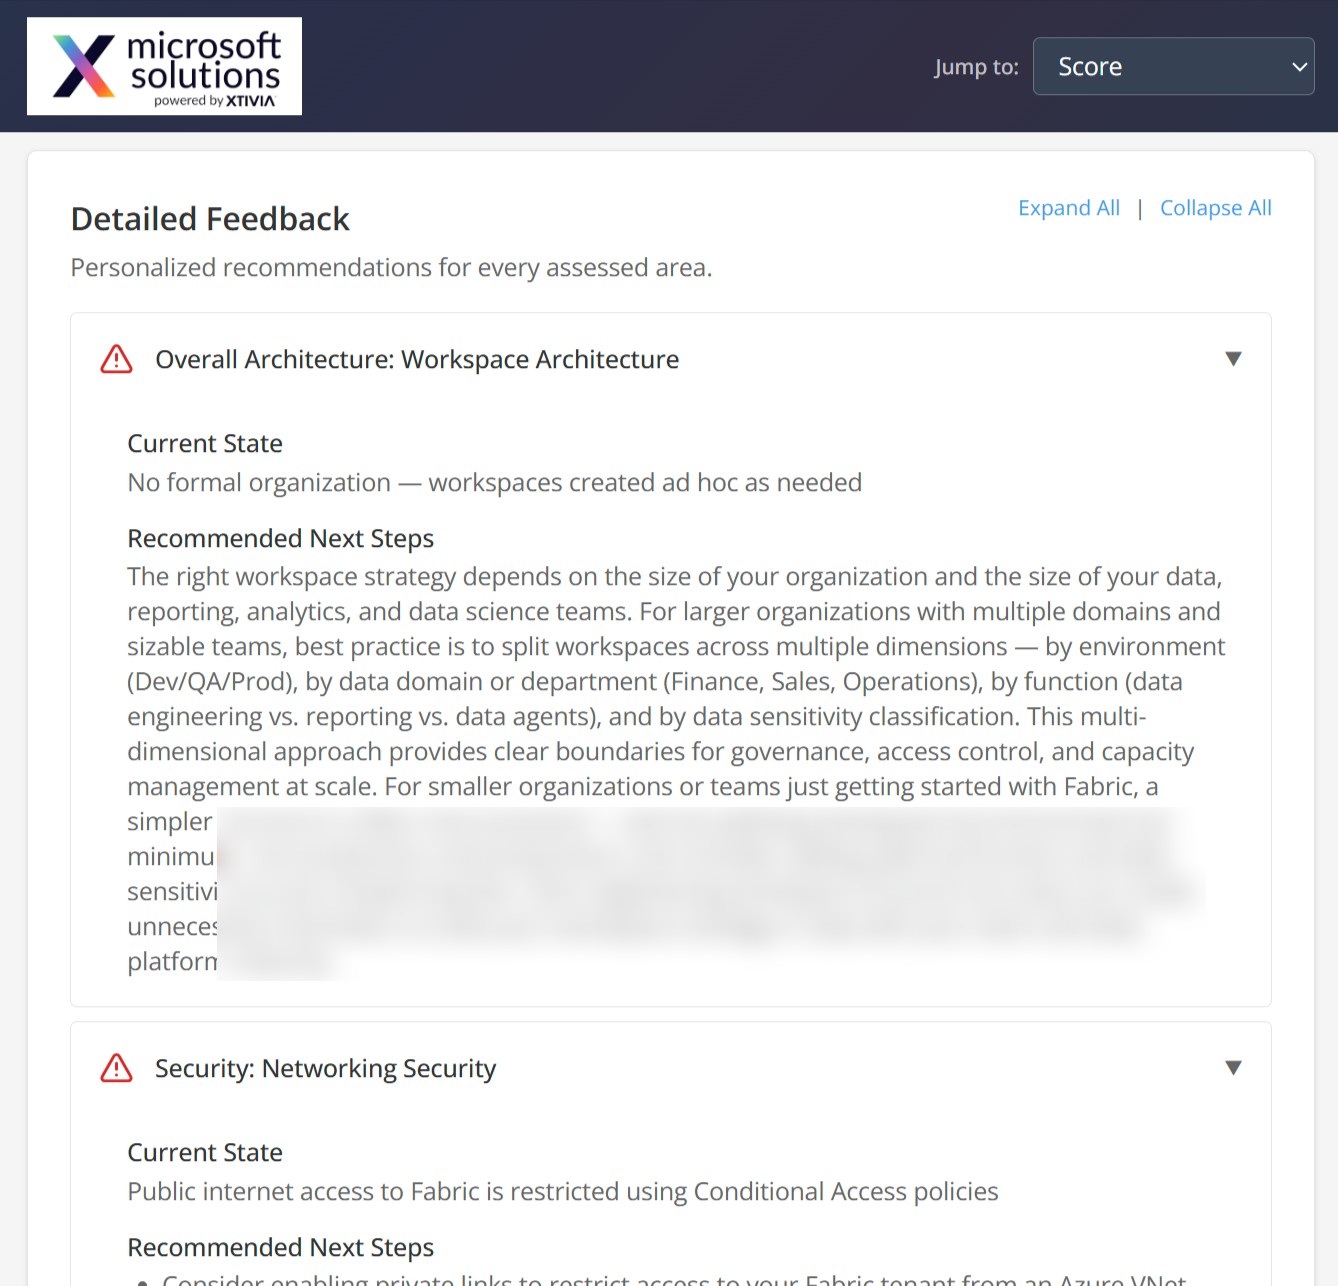Click the 'No formal organization' current state text
Screen dimensions: 1338x1286
494,482
